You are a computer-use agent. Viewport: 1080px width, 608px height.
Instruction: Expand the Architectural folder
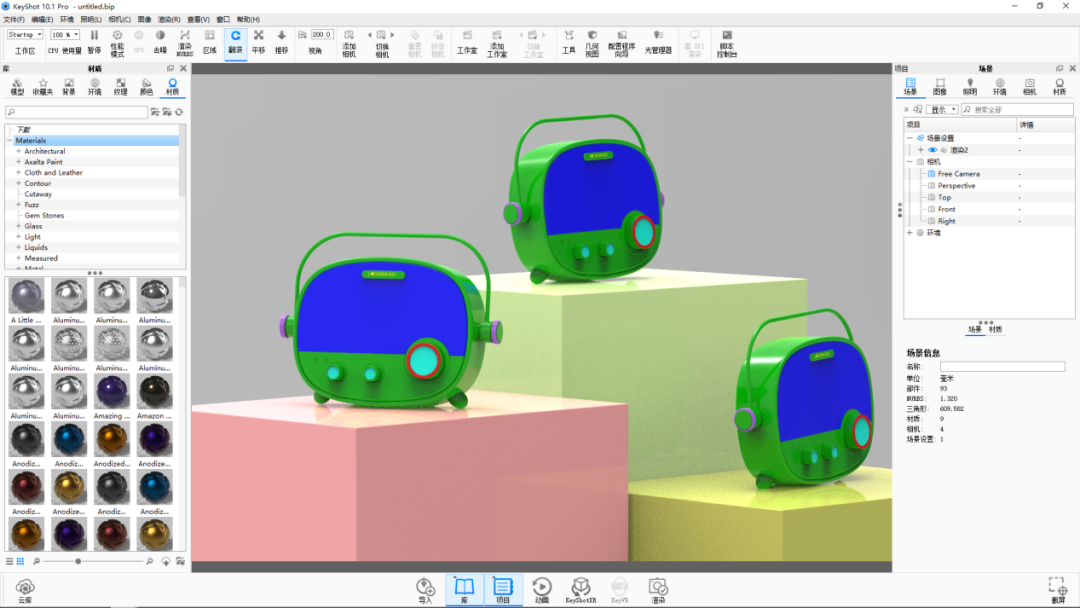pos(19,151)
